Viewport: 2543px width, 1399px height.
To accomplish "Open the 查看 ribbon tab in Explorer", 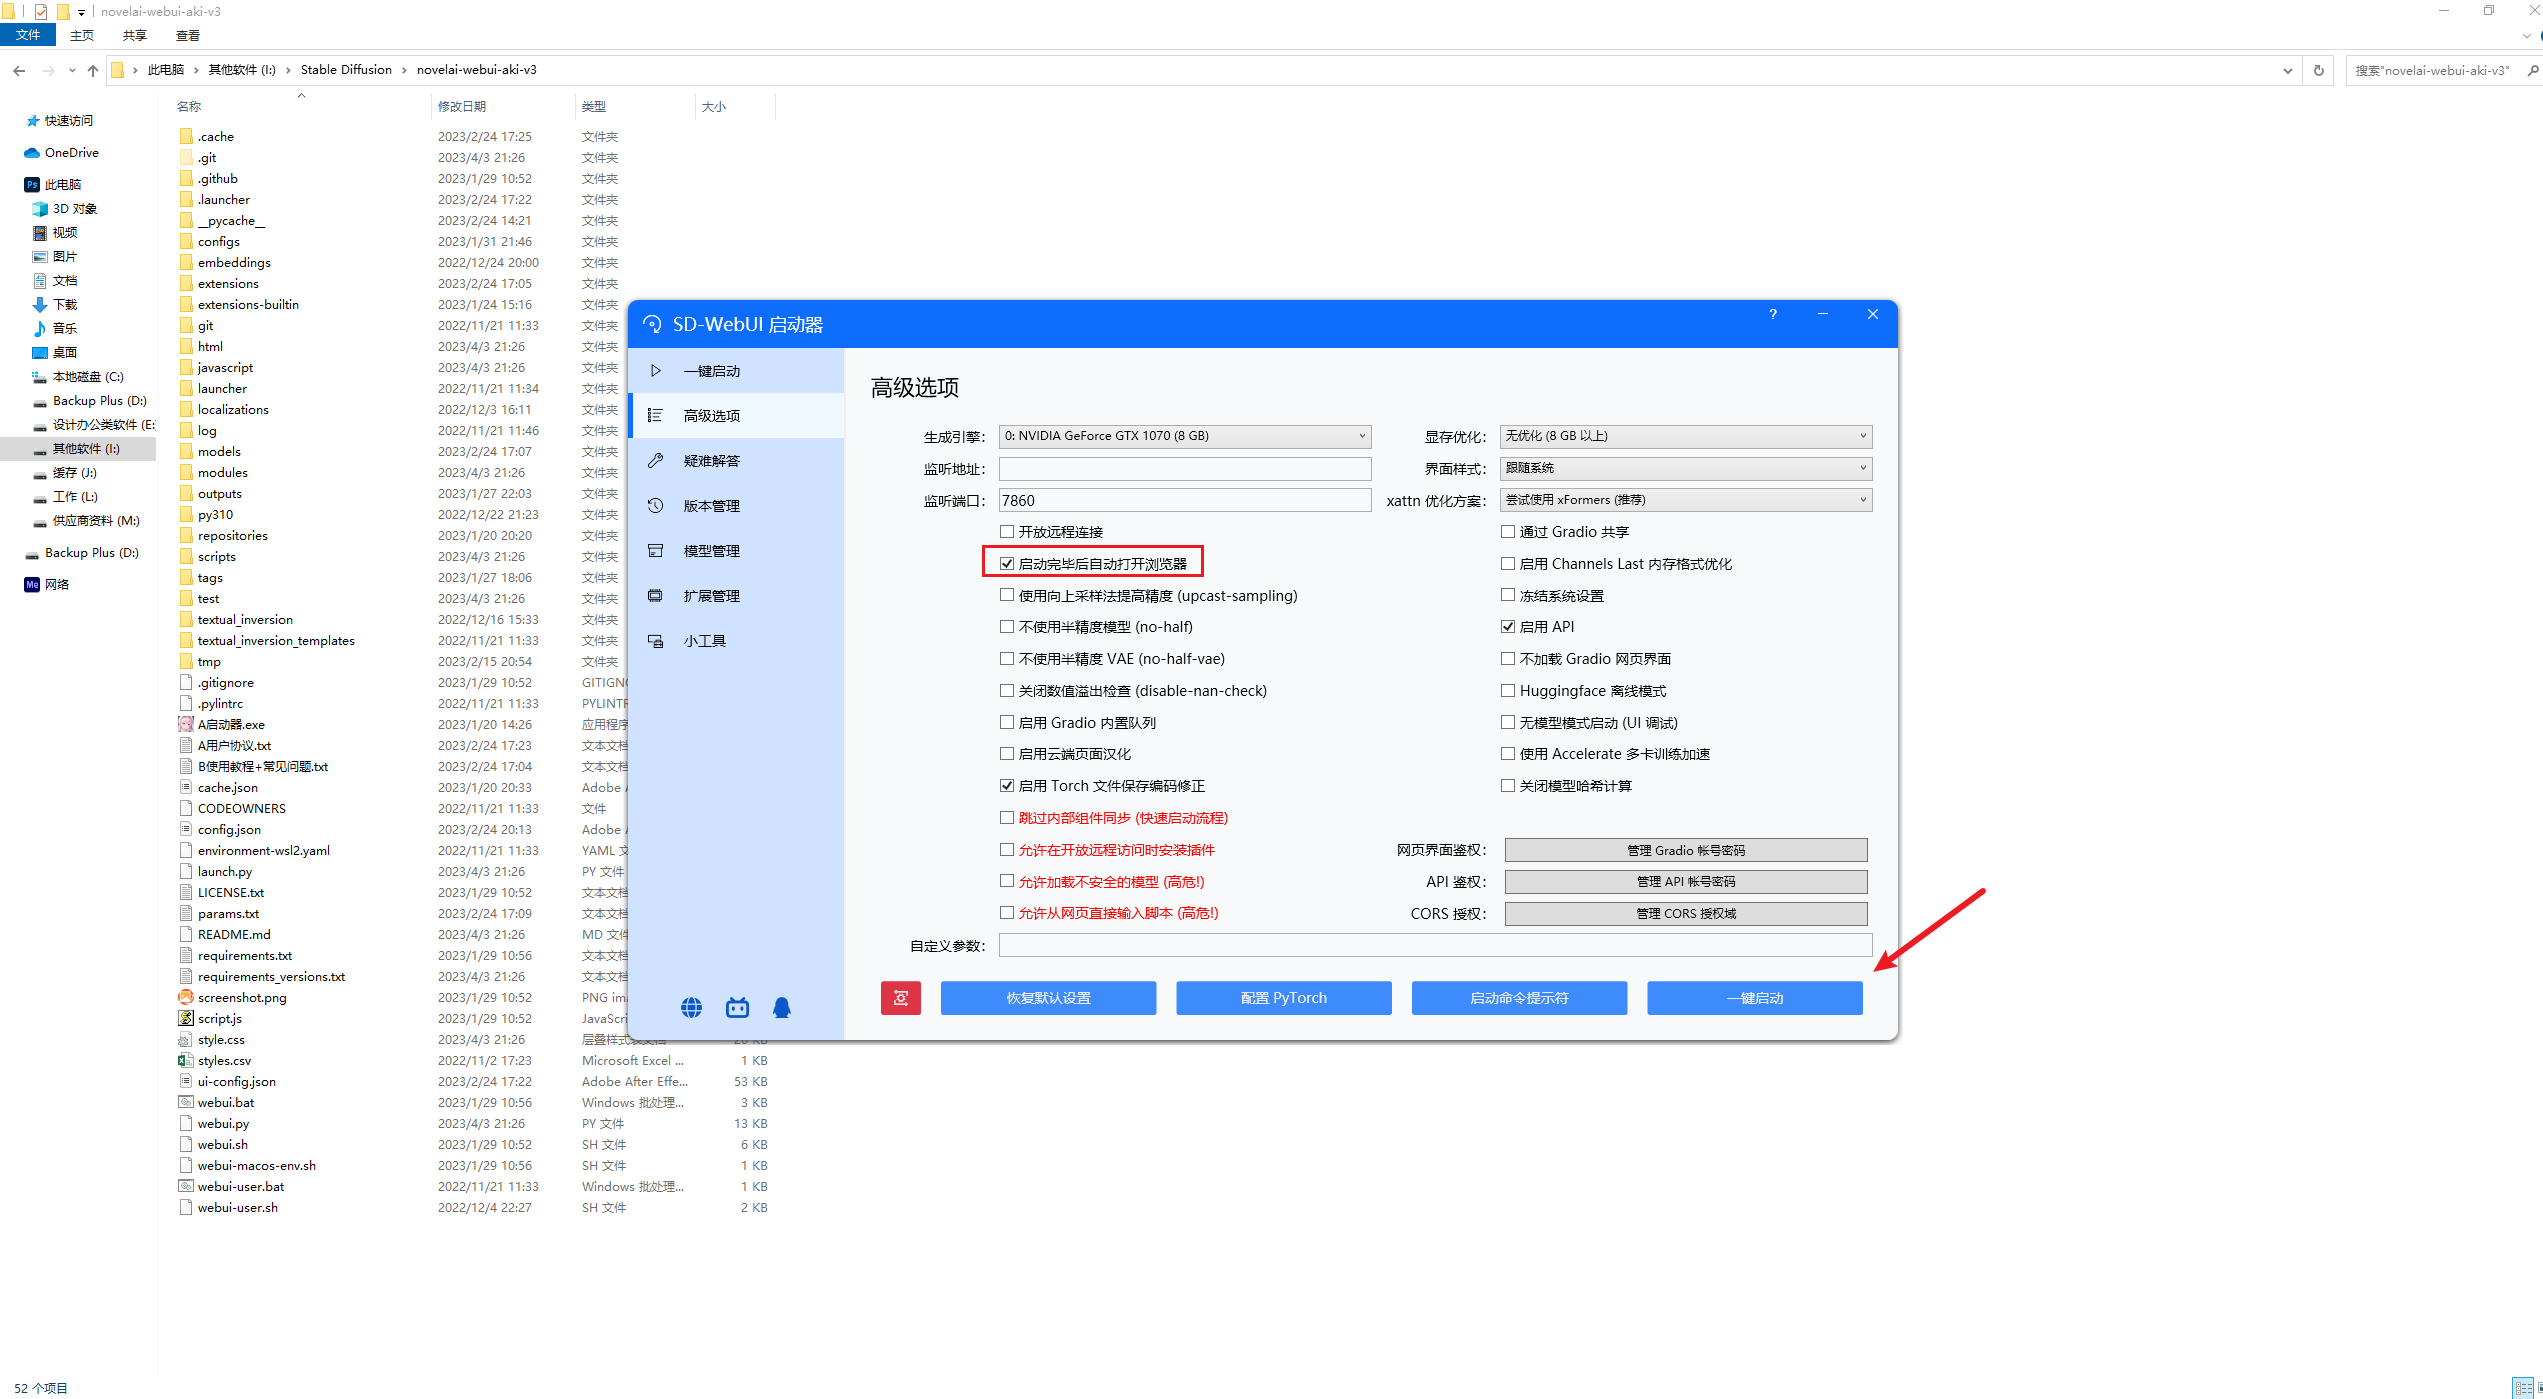I will click(187, 36).
